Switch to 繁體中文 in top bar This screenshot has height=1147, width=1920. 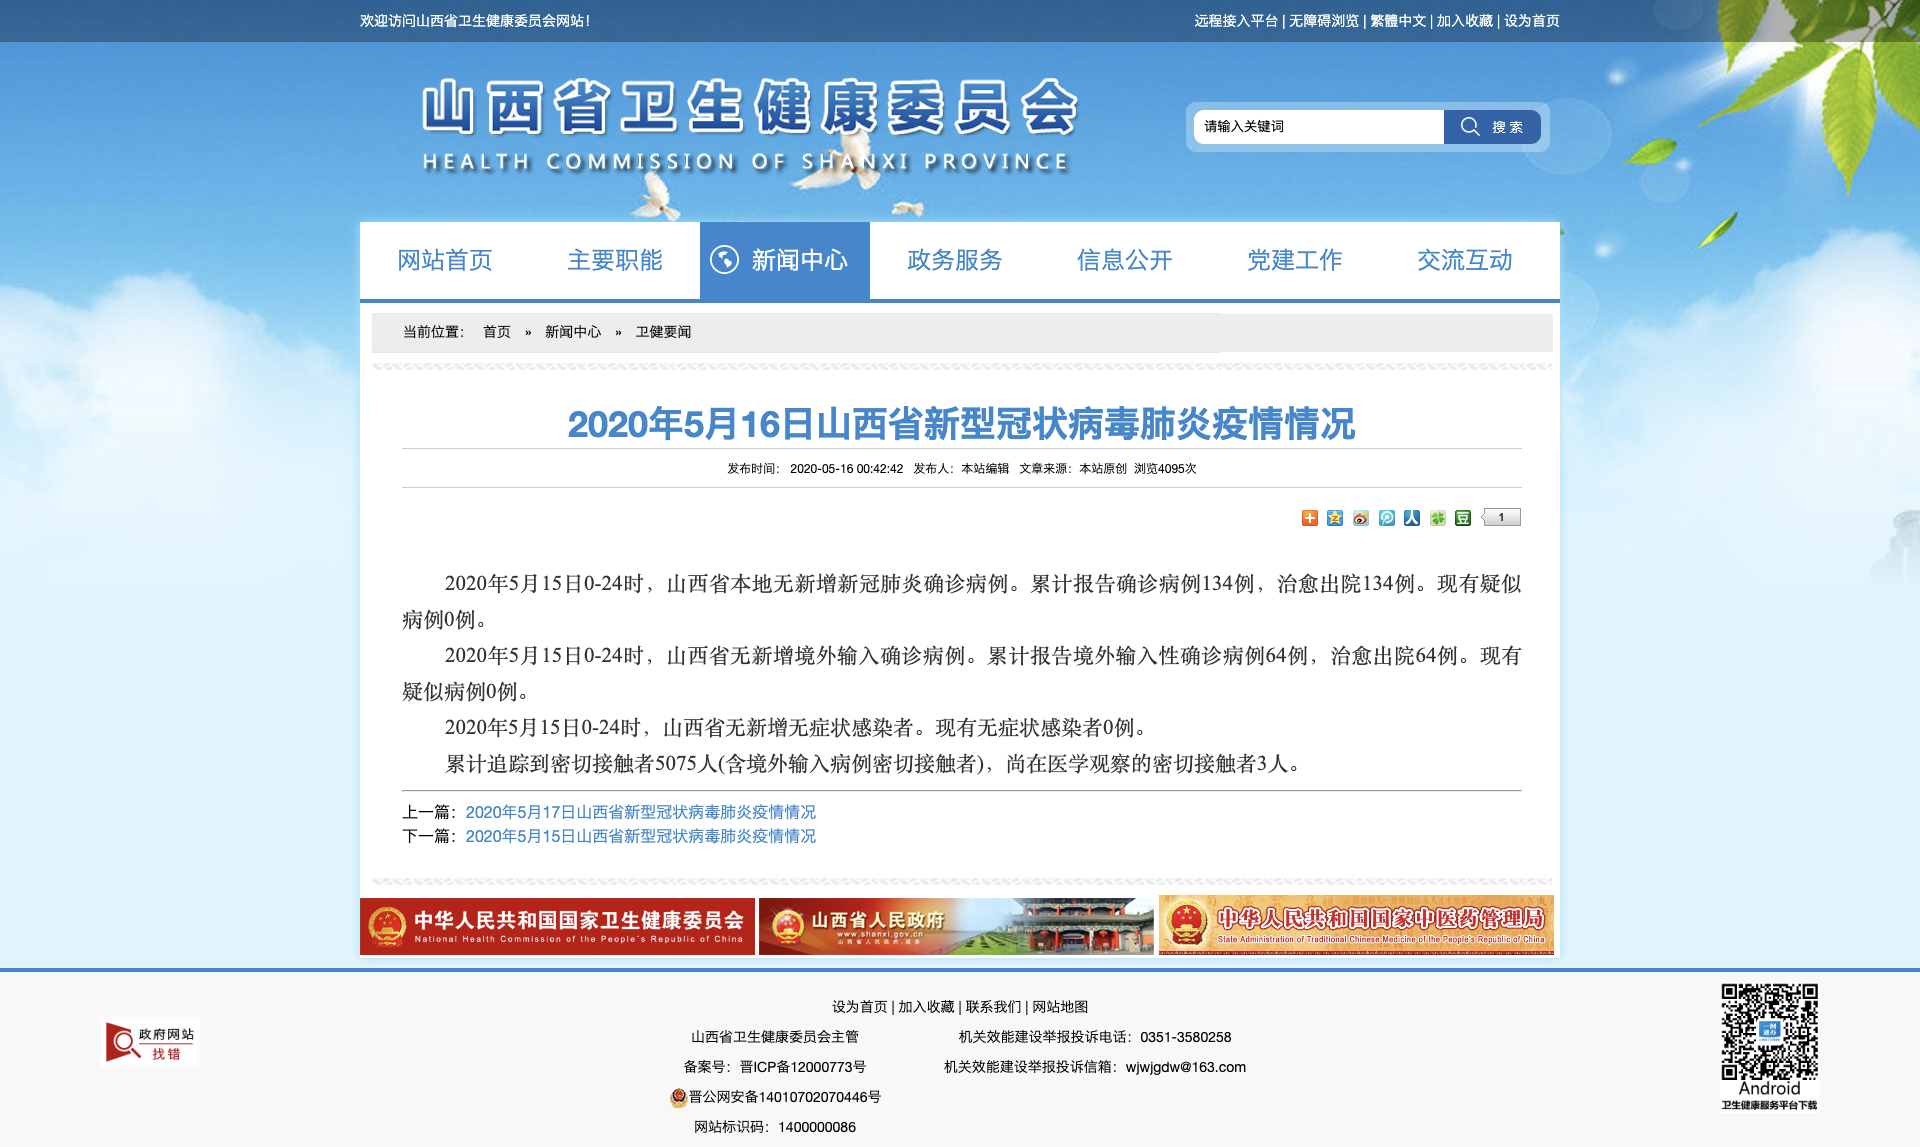(1398, 21)
